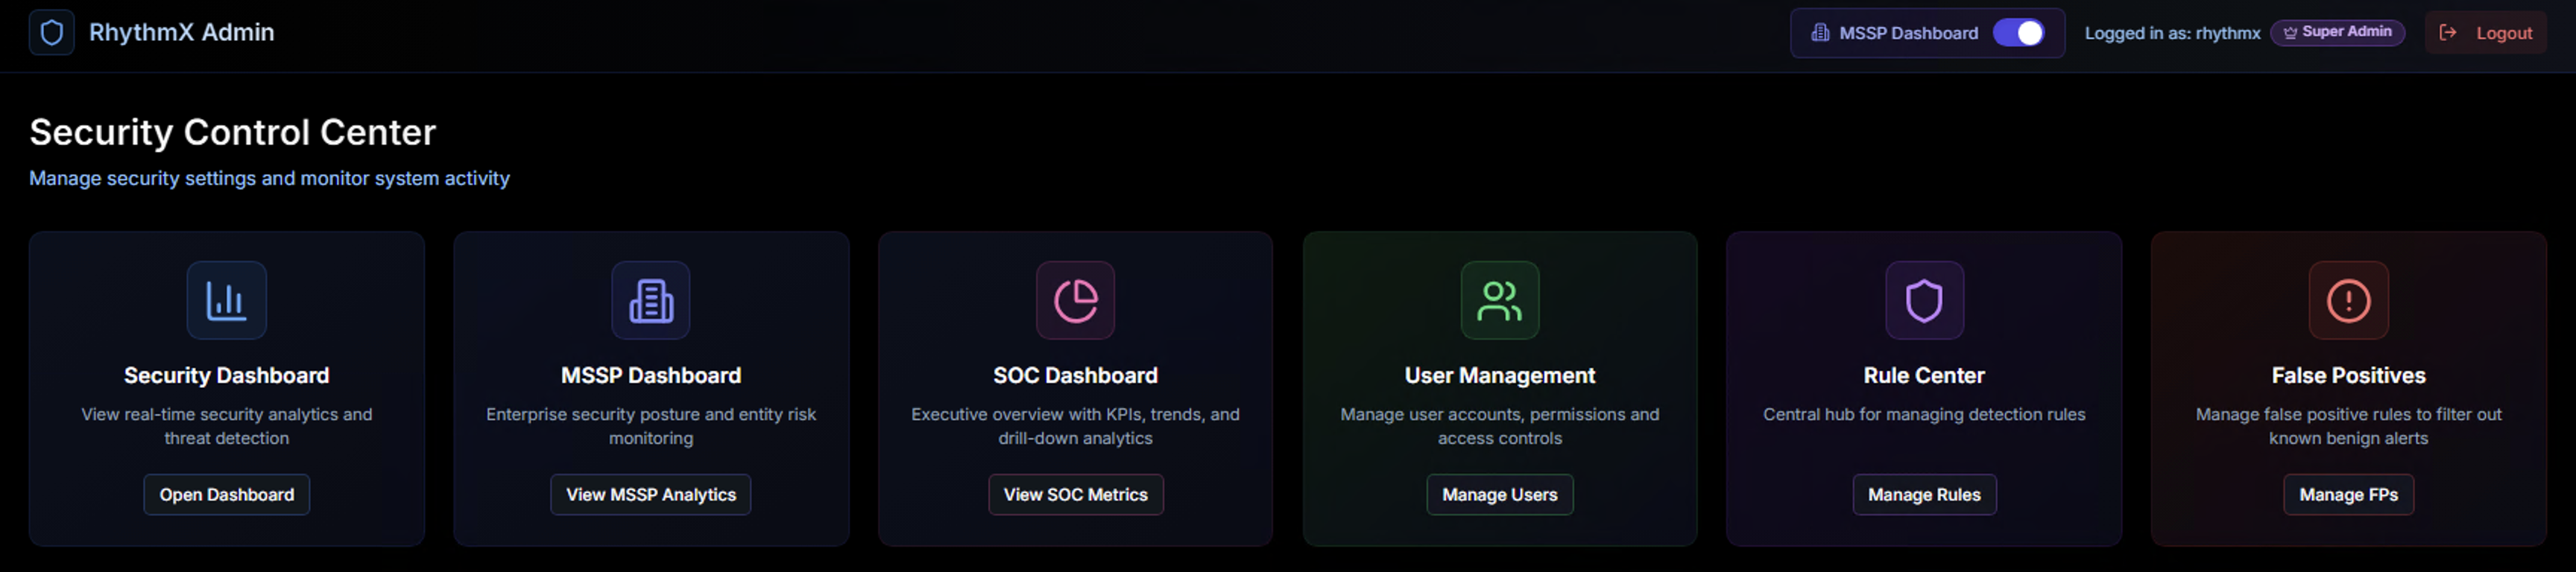Click the Rule Center shield icon
The image size is (2576, 572).
(1923, 300)
